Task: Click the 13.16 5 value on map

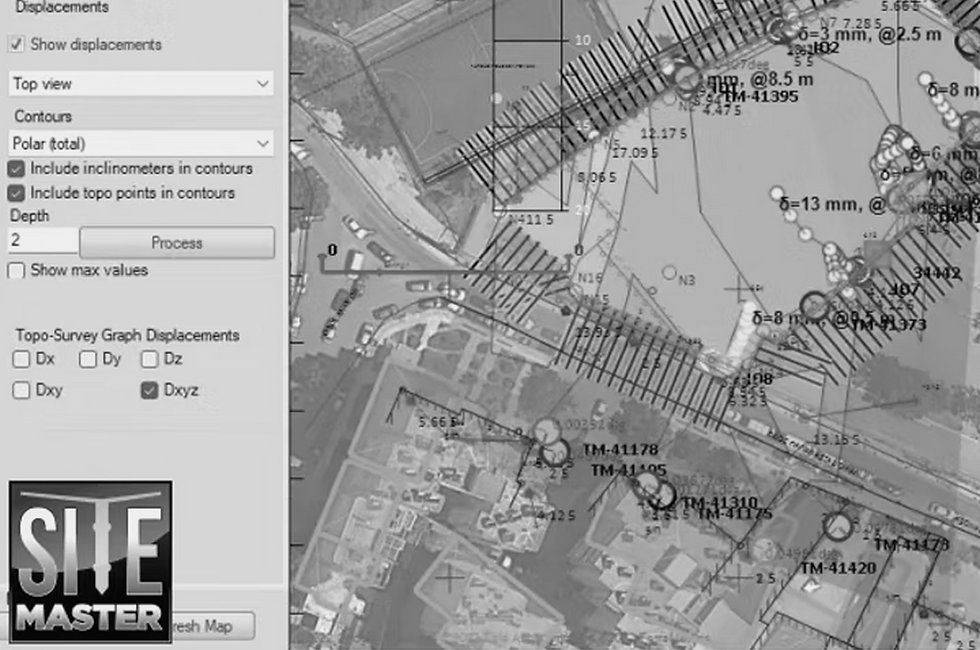Action: coord(836,440)
